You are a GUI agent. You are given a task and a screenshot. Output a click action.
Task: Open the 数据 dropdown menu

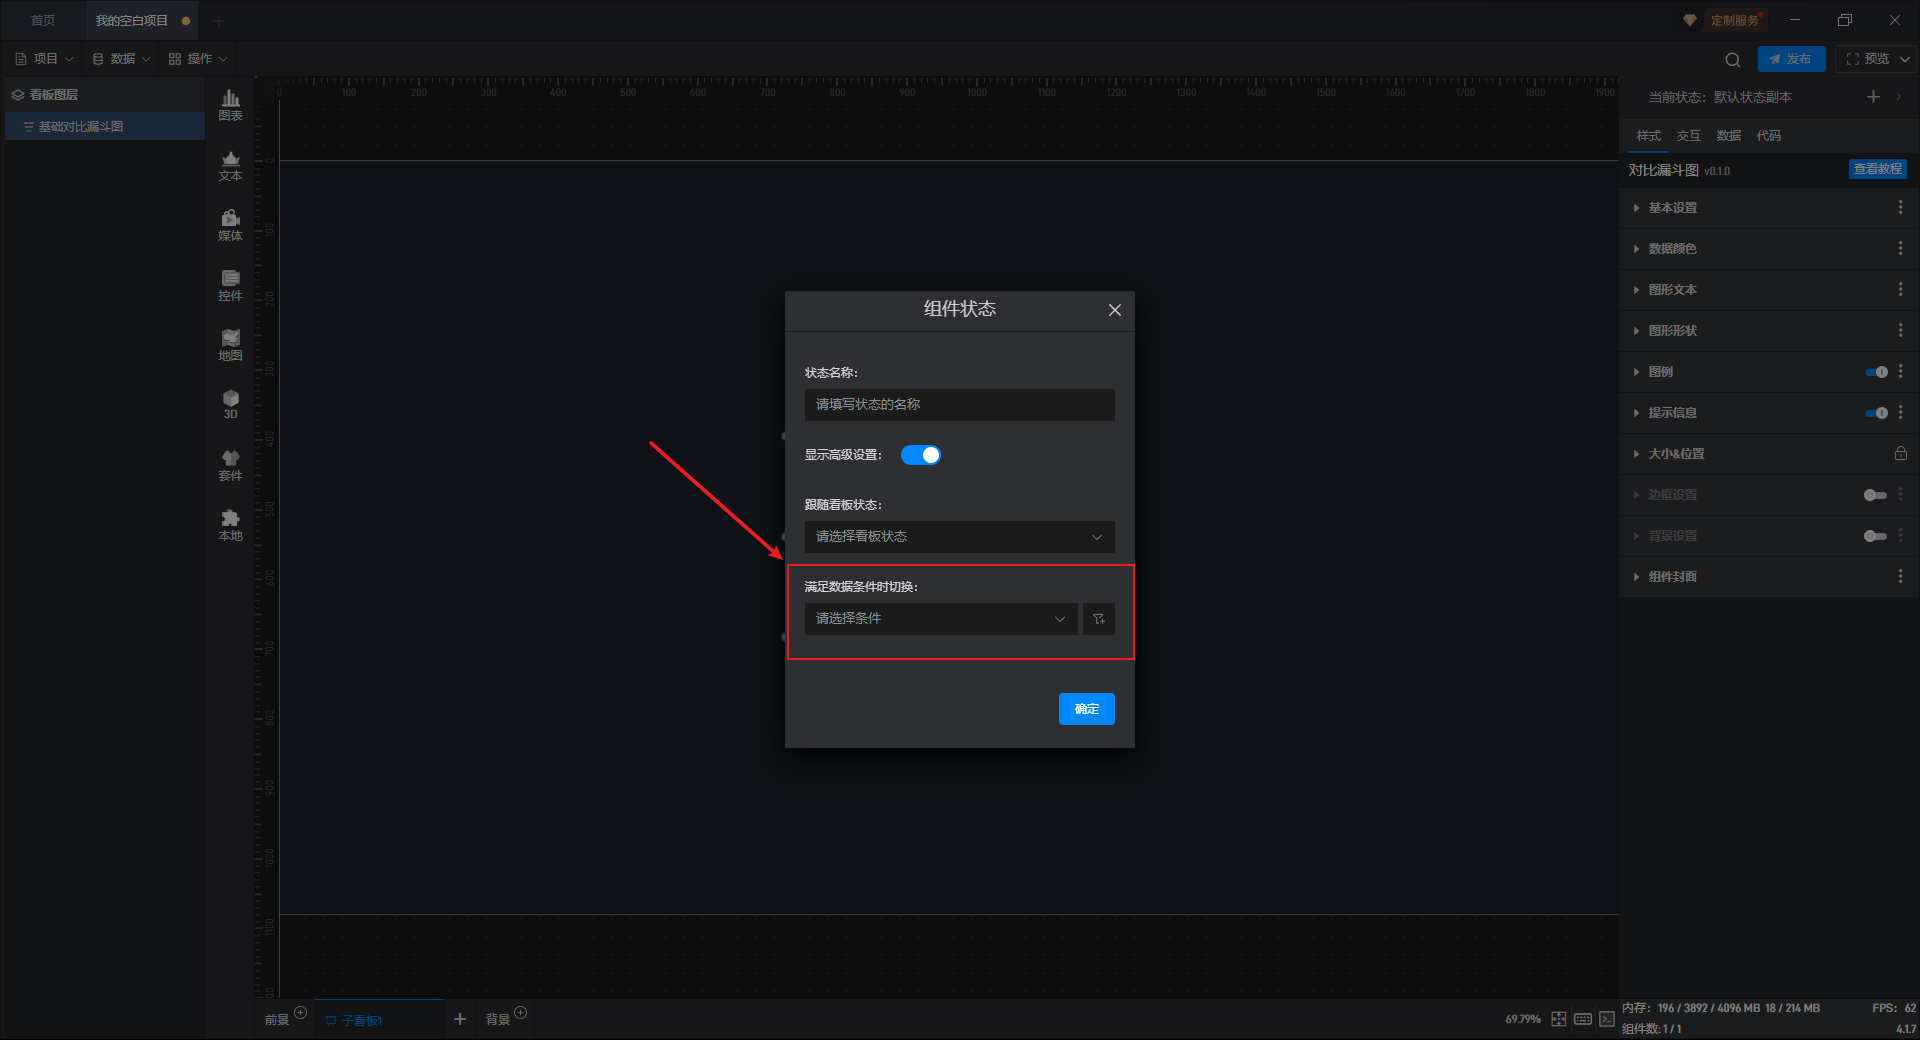(122, 59)
